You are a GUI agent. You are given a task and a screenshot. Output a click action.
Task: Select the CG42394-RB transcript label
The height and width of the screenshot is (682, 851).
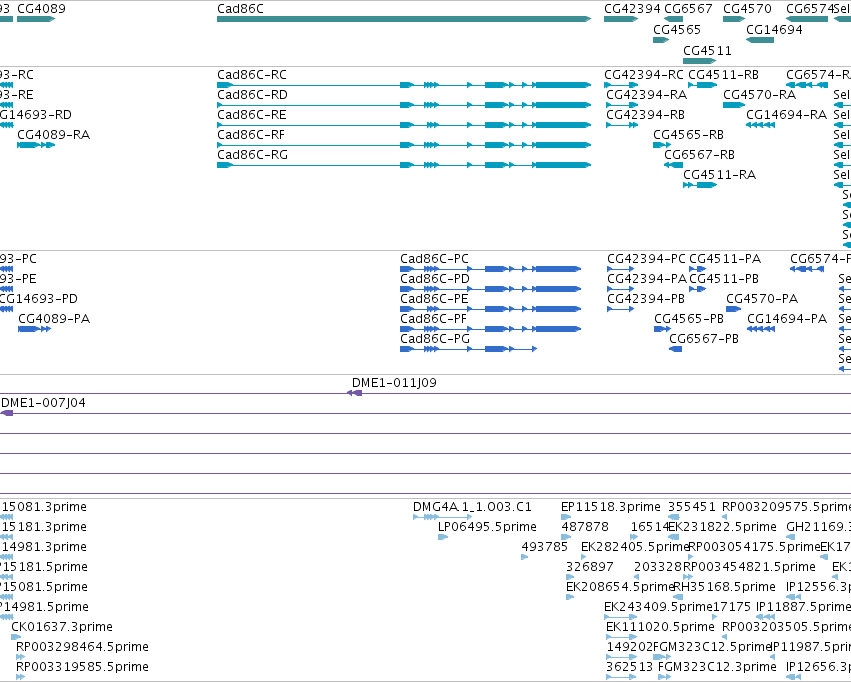pos(645,115)
